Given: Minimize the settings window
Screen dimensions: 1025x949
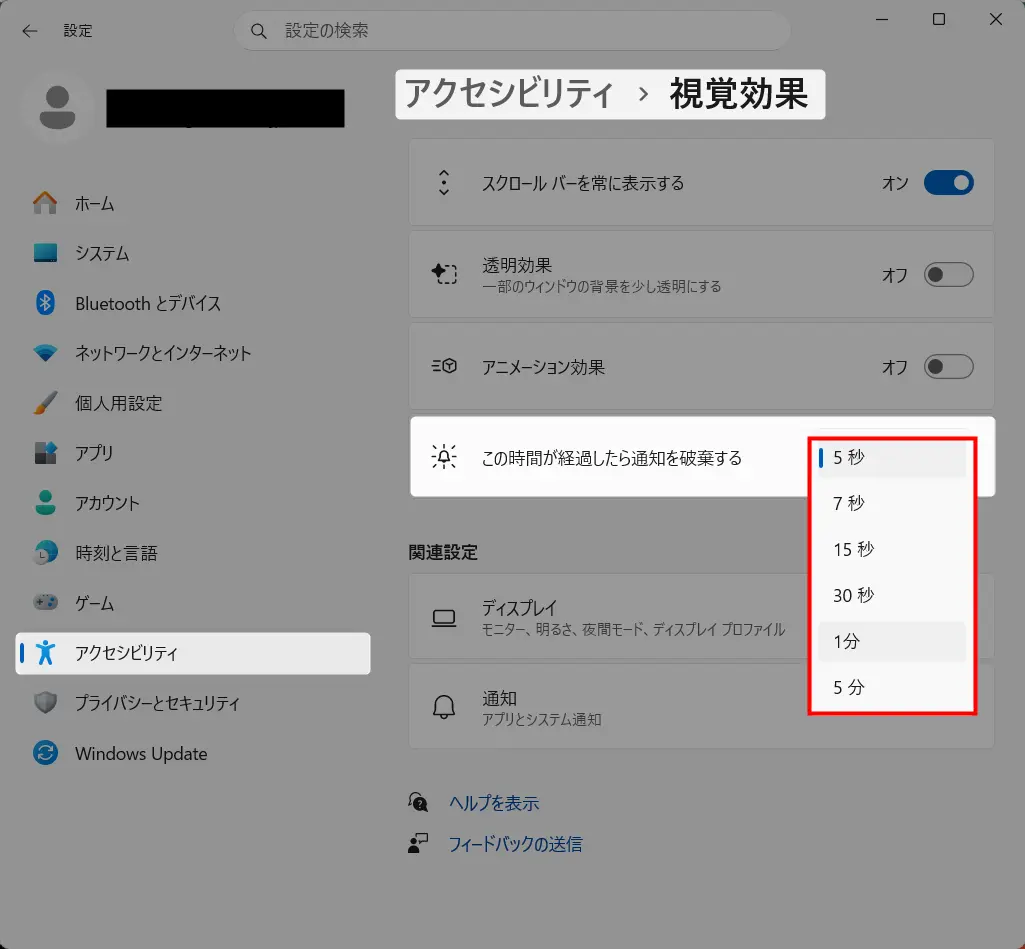Looking at the screenshot, I should click(882, 20).
